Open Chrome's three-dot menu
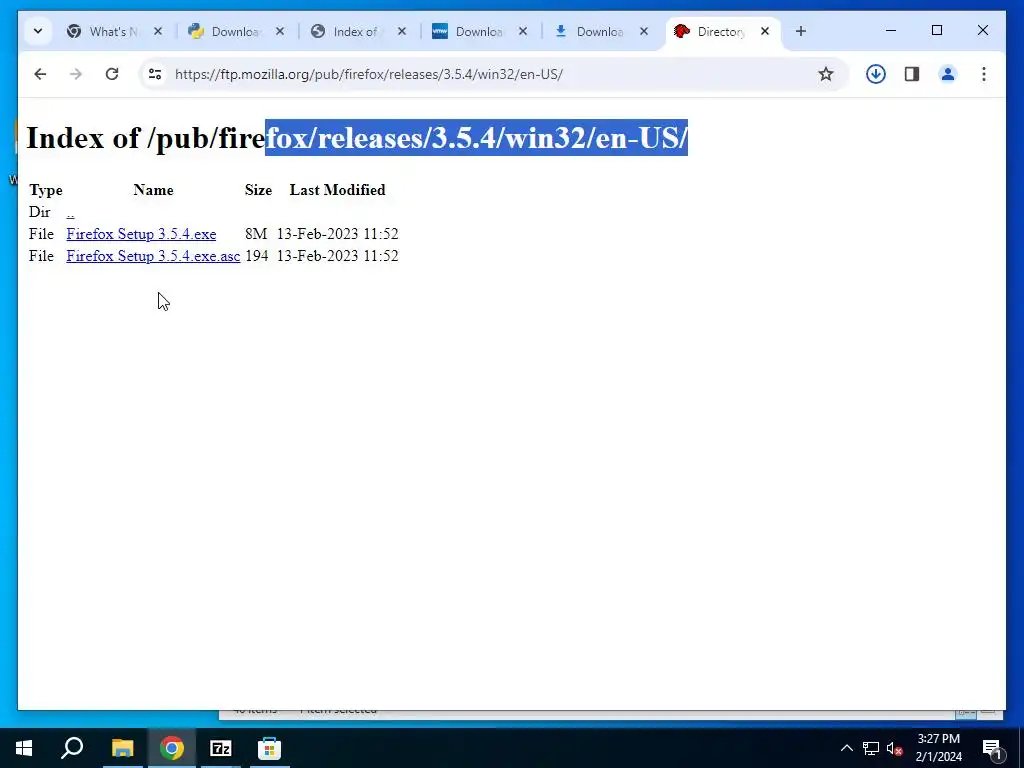 coord(984,74)
